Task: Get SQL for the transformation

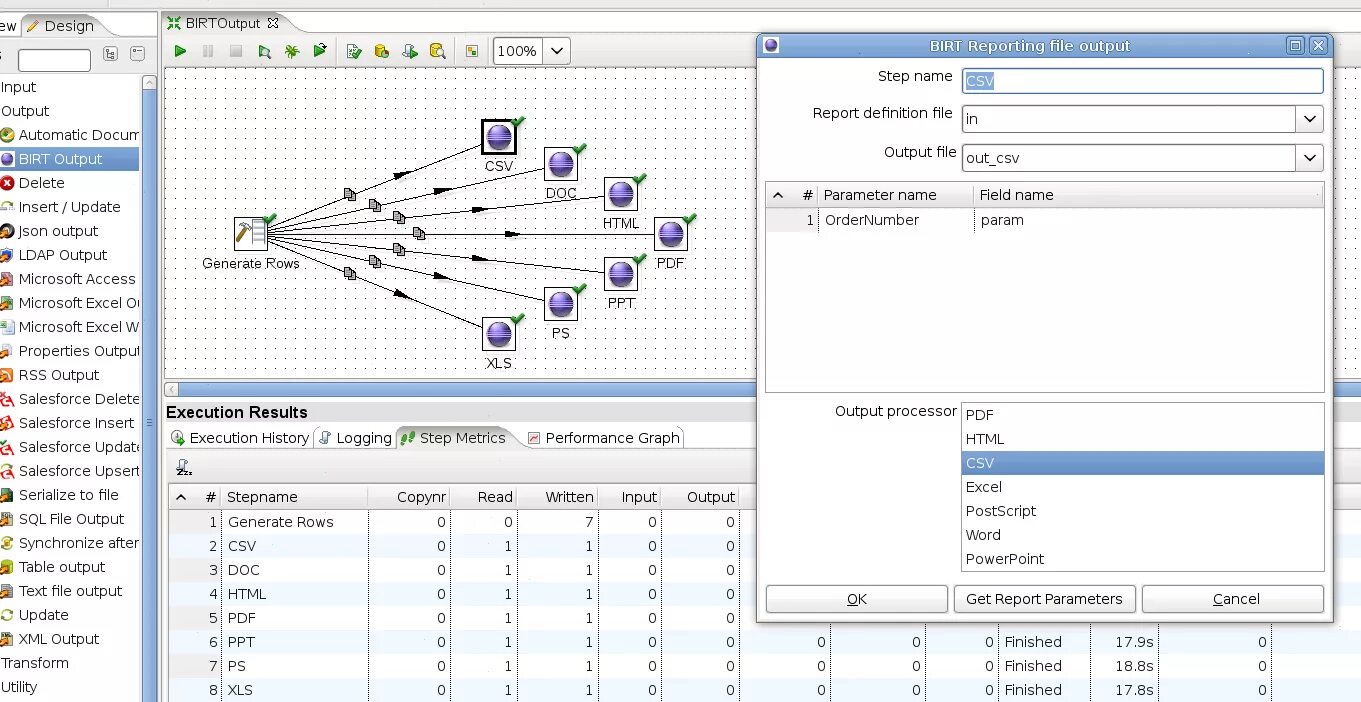Action: pos(410,51)
